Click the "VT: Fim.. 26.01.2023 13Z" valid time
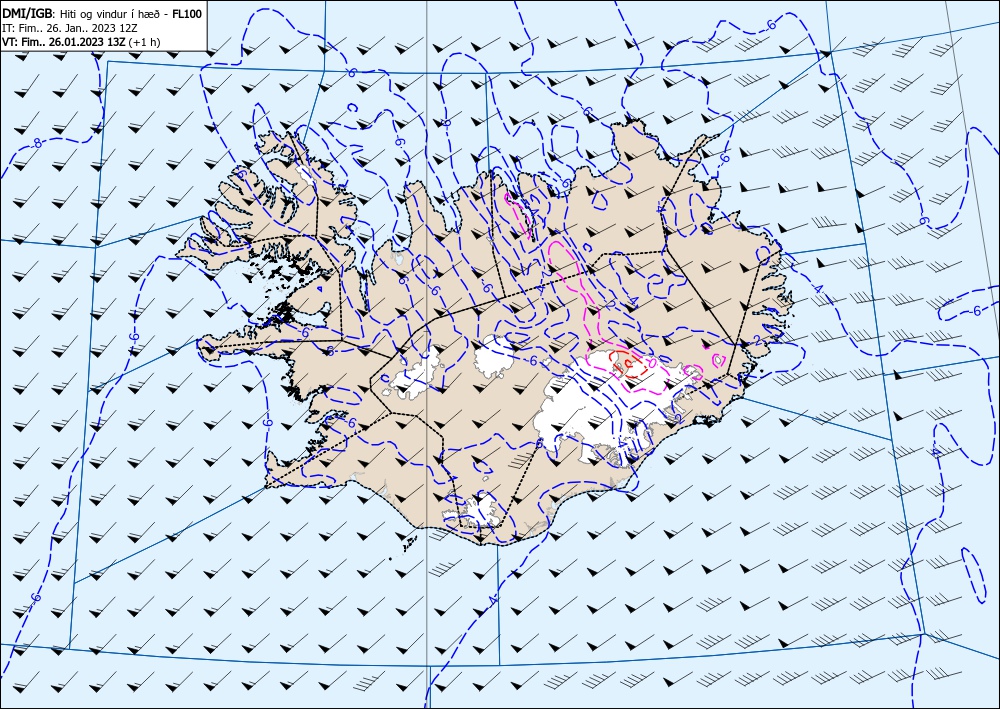 point(64,42)
